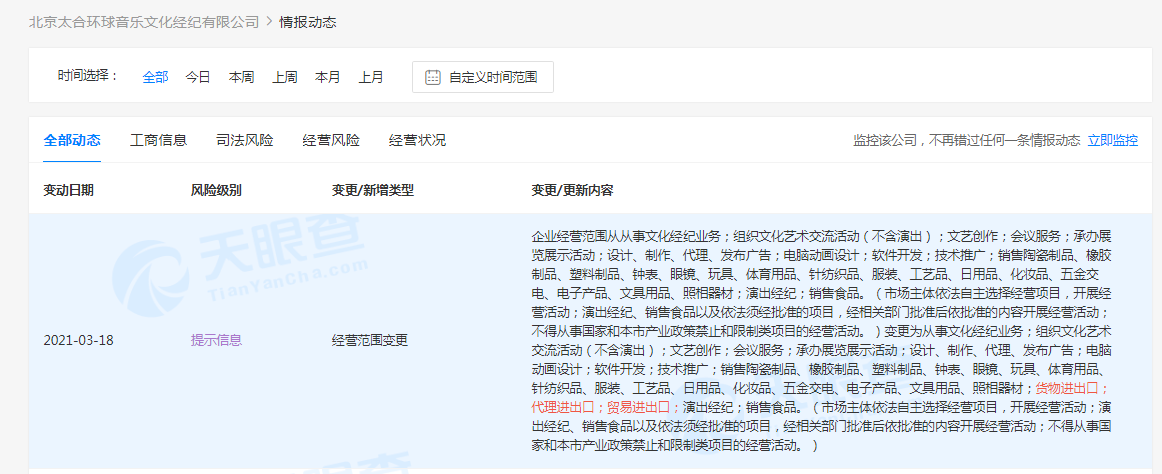Click the red highlighted 货物进出口 text
Viewport: 1162px width, 474px height.
[1069, 387]
